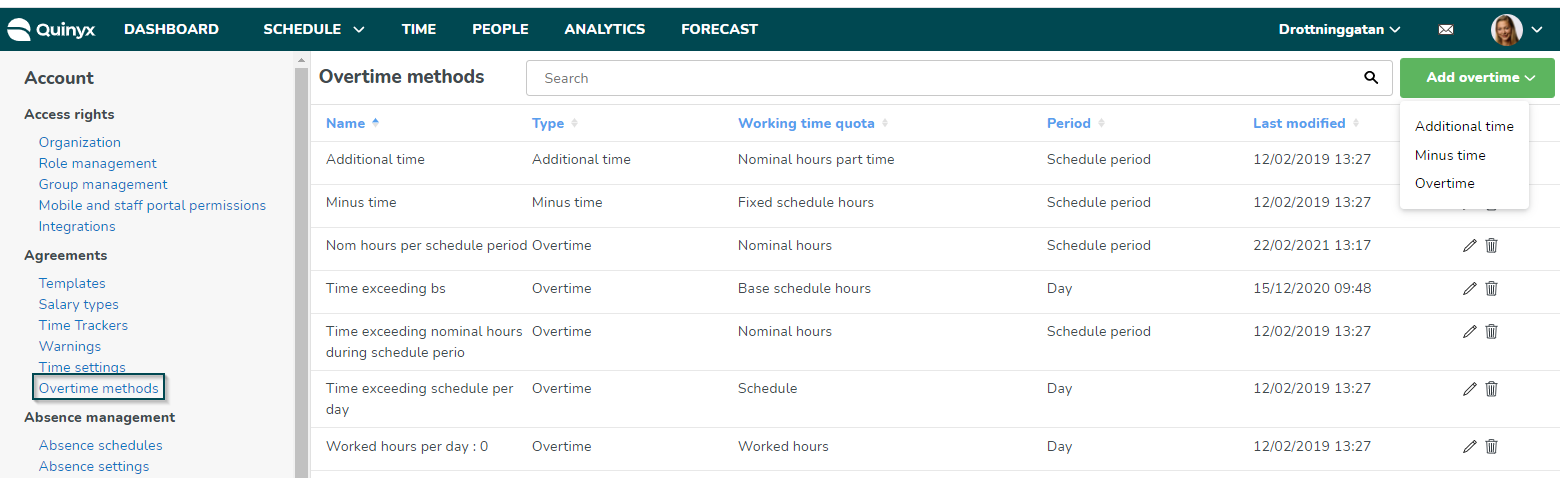Click date '22/02/2021 13:17'

(x=1312, y=245)
